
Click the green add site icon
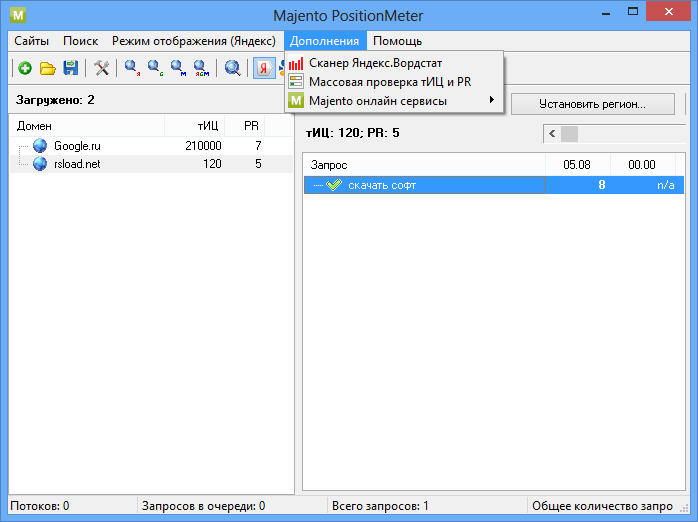point(25,68)
